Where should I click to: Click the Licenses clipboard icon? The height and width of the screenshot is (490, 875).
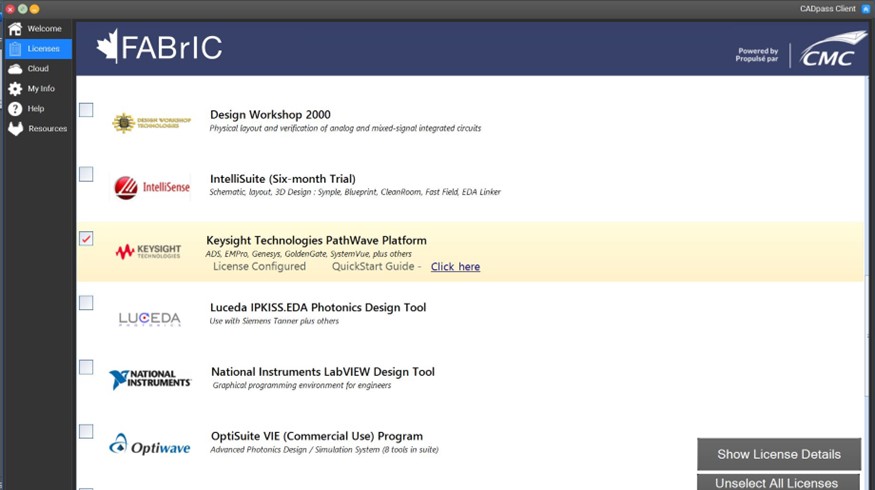tap(15, 49)
